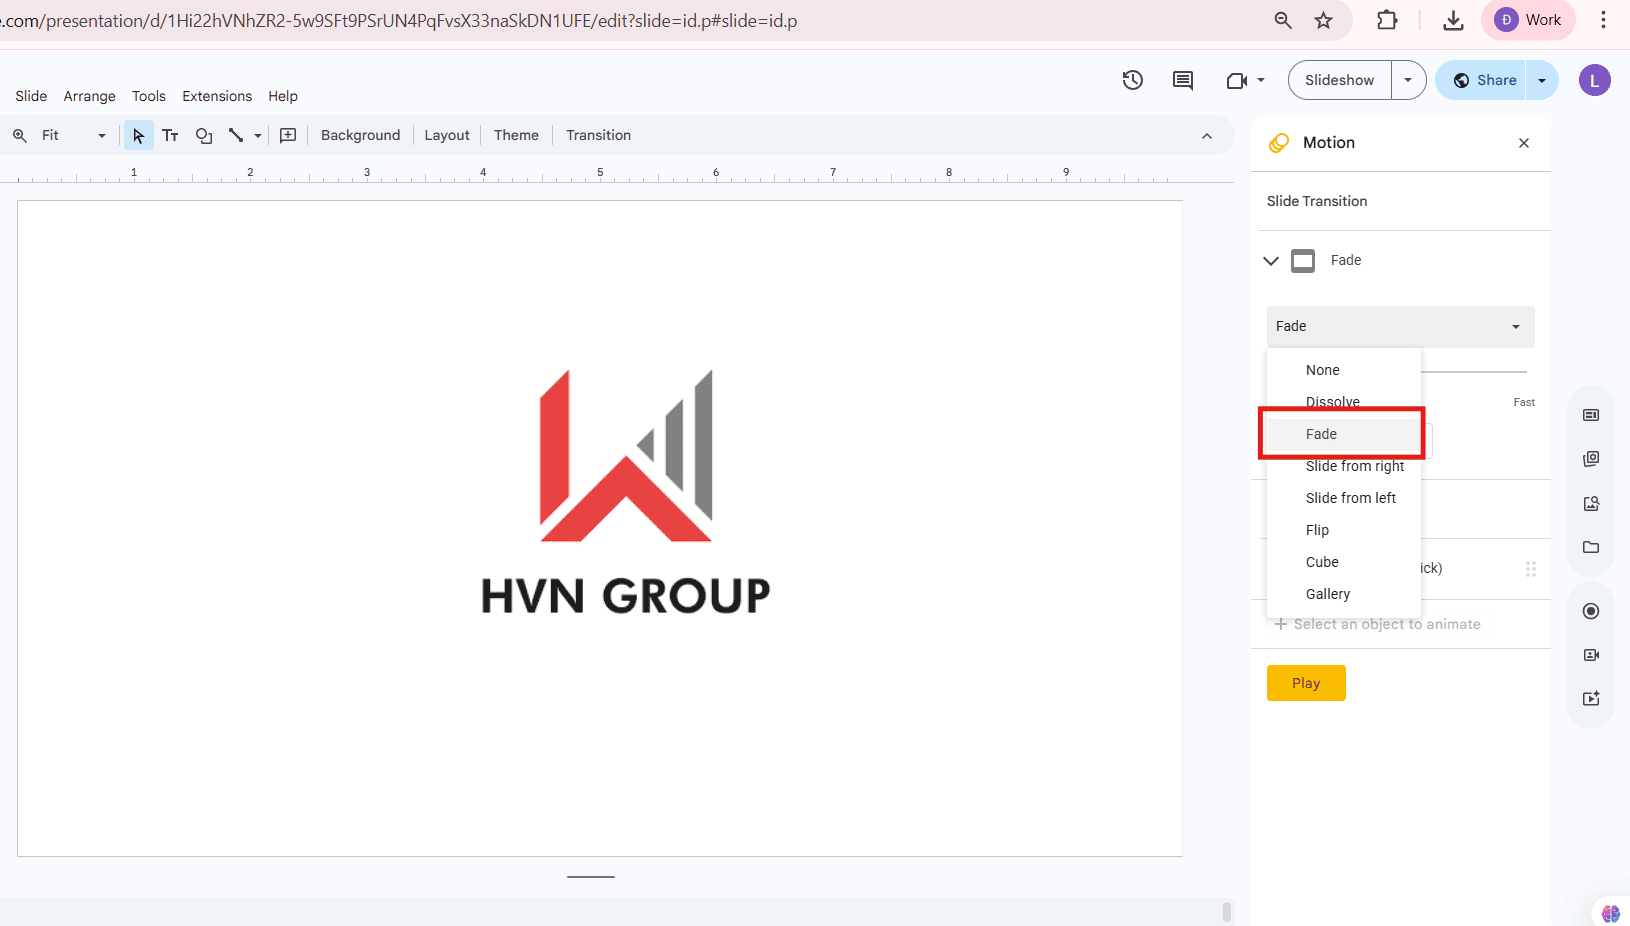Screen dimensions: 1630x926
Task: Select Dissolve from the transition list
Action: pos(1332,401)
